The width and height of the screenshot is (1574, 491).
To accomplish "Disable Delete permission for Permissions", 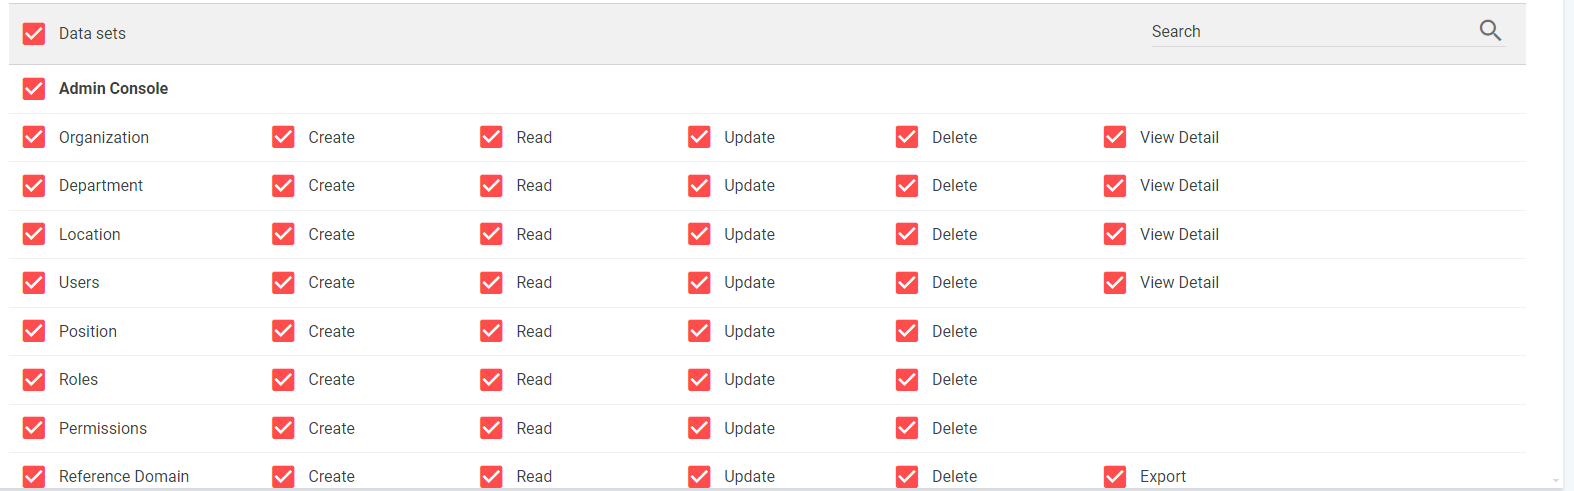I will tap(907, 428).
